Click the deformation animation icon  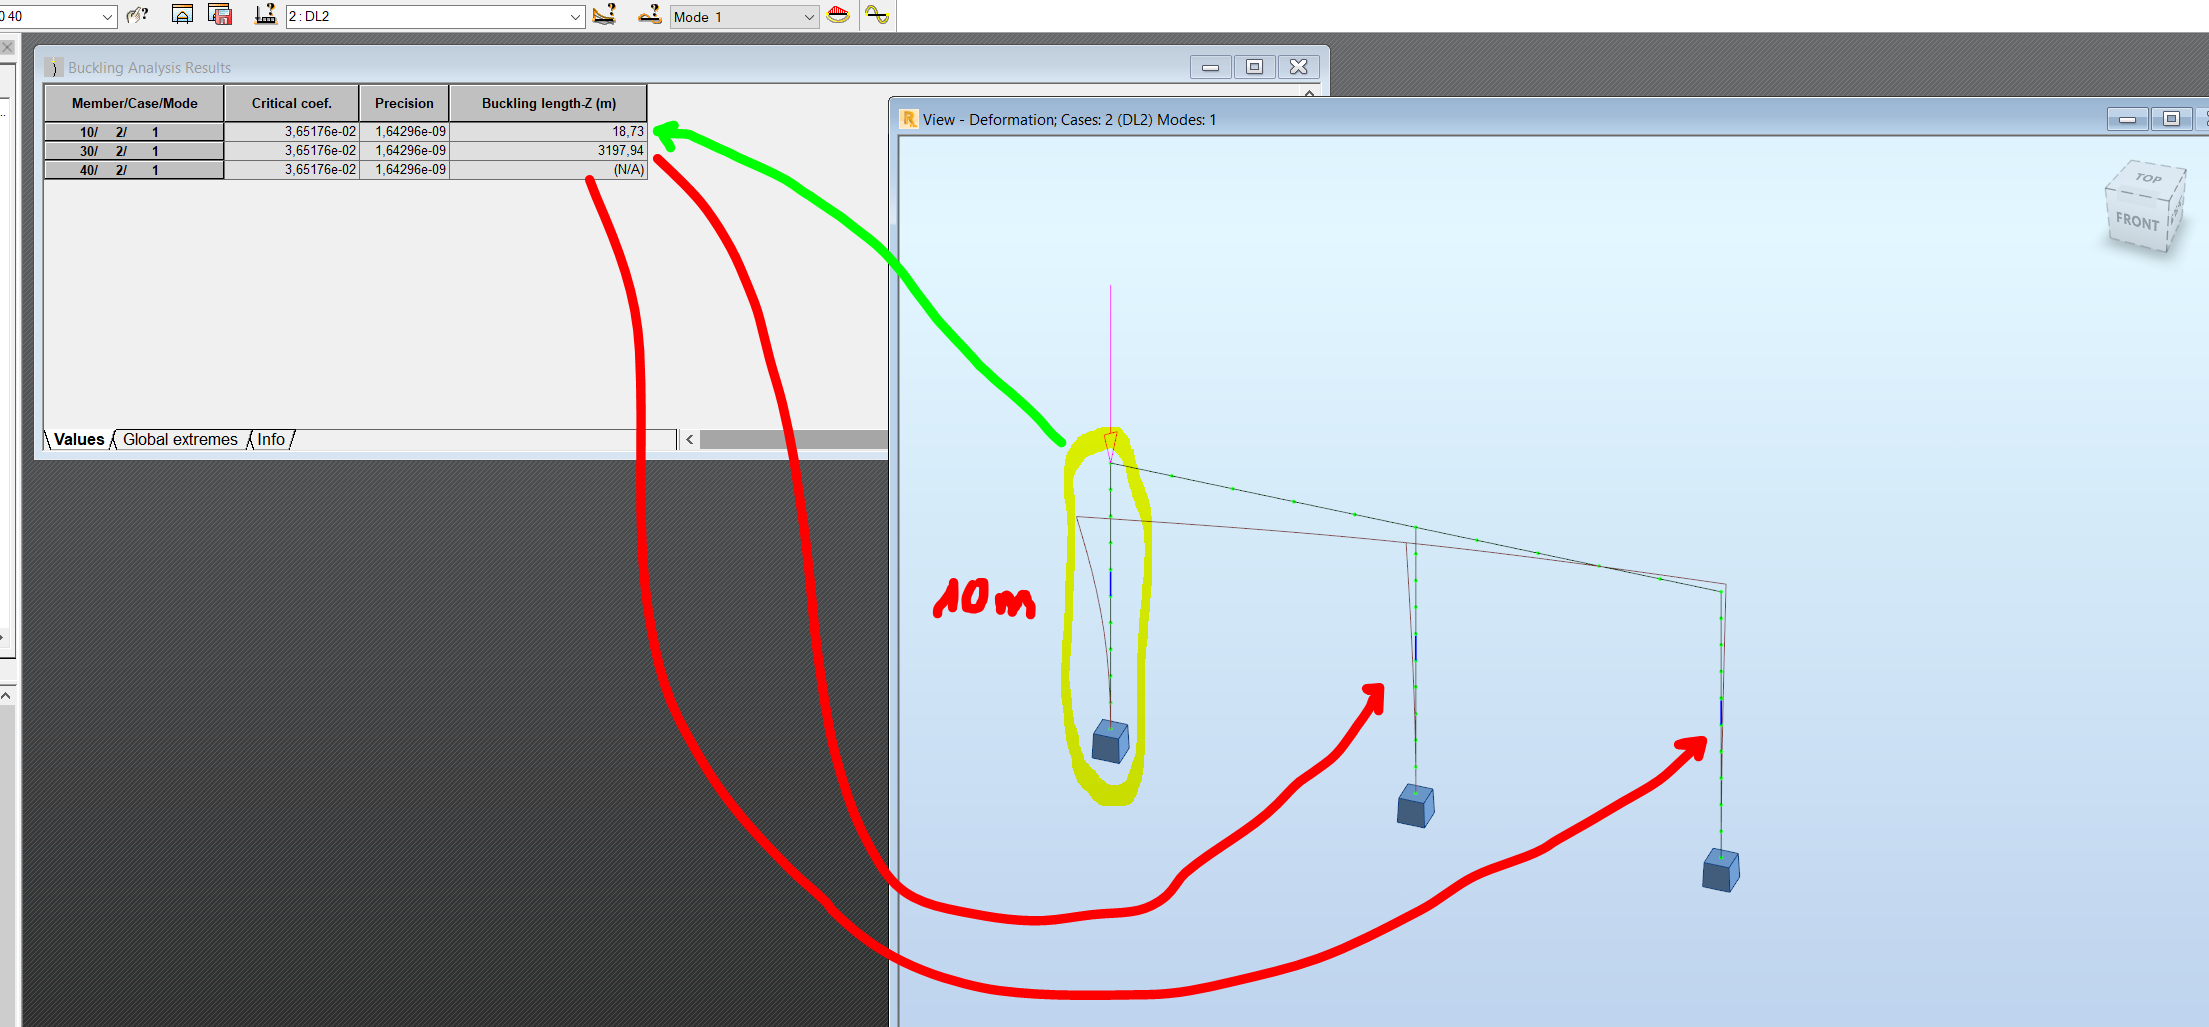[x=649, y=15]
